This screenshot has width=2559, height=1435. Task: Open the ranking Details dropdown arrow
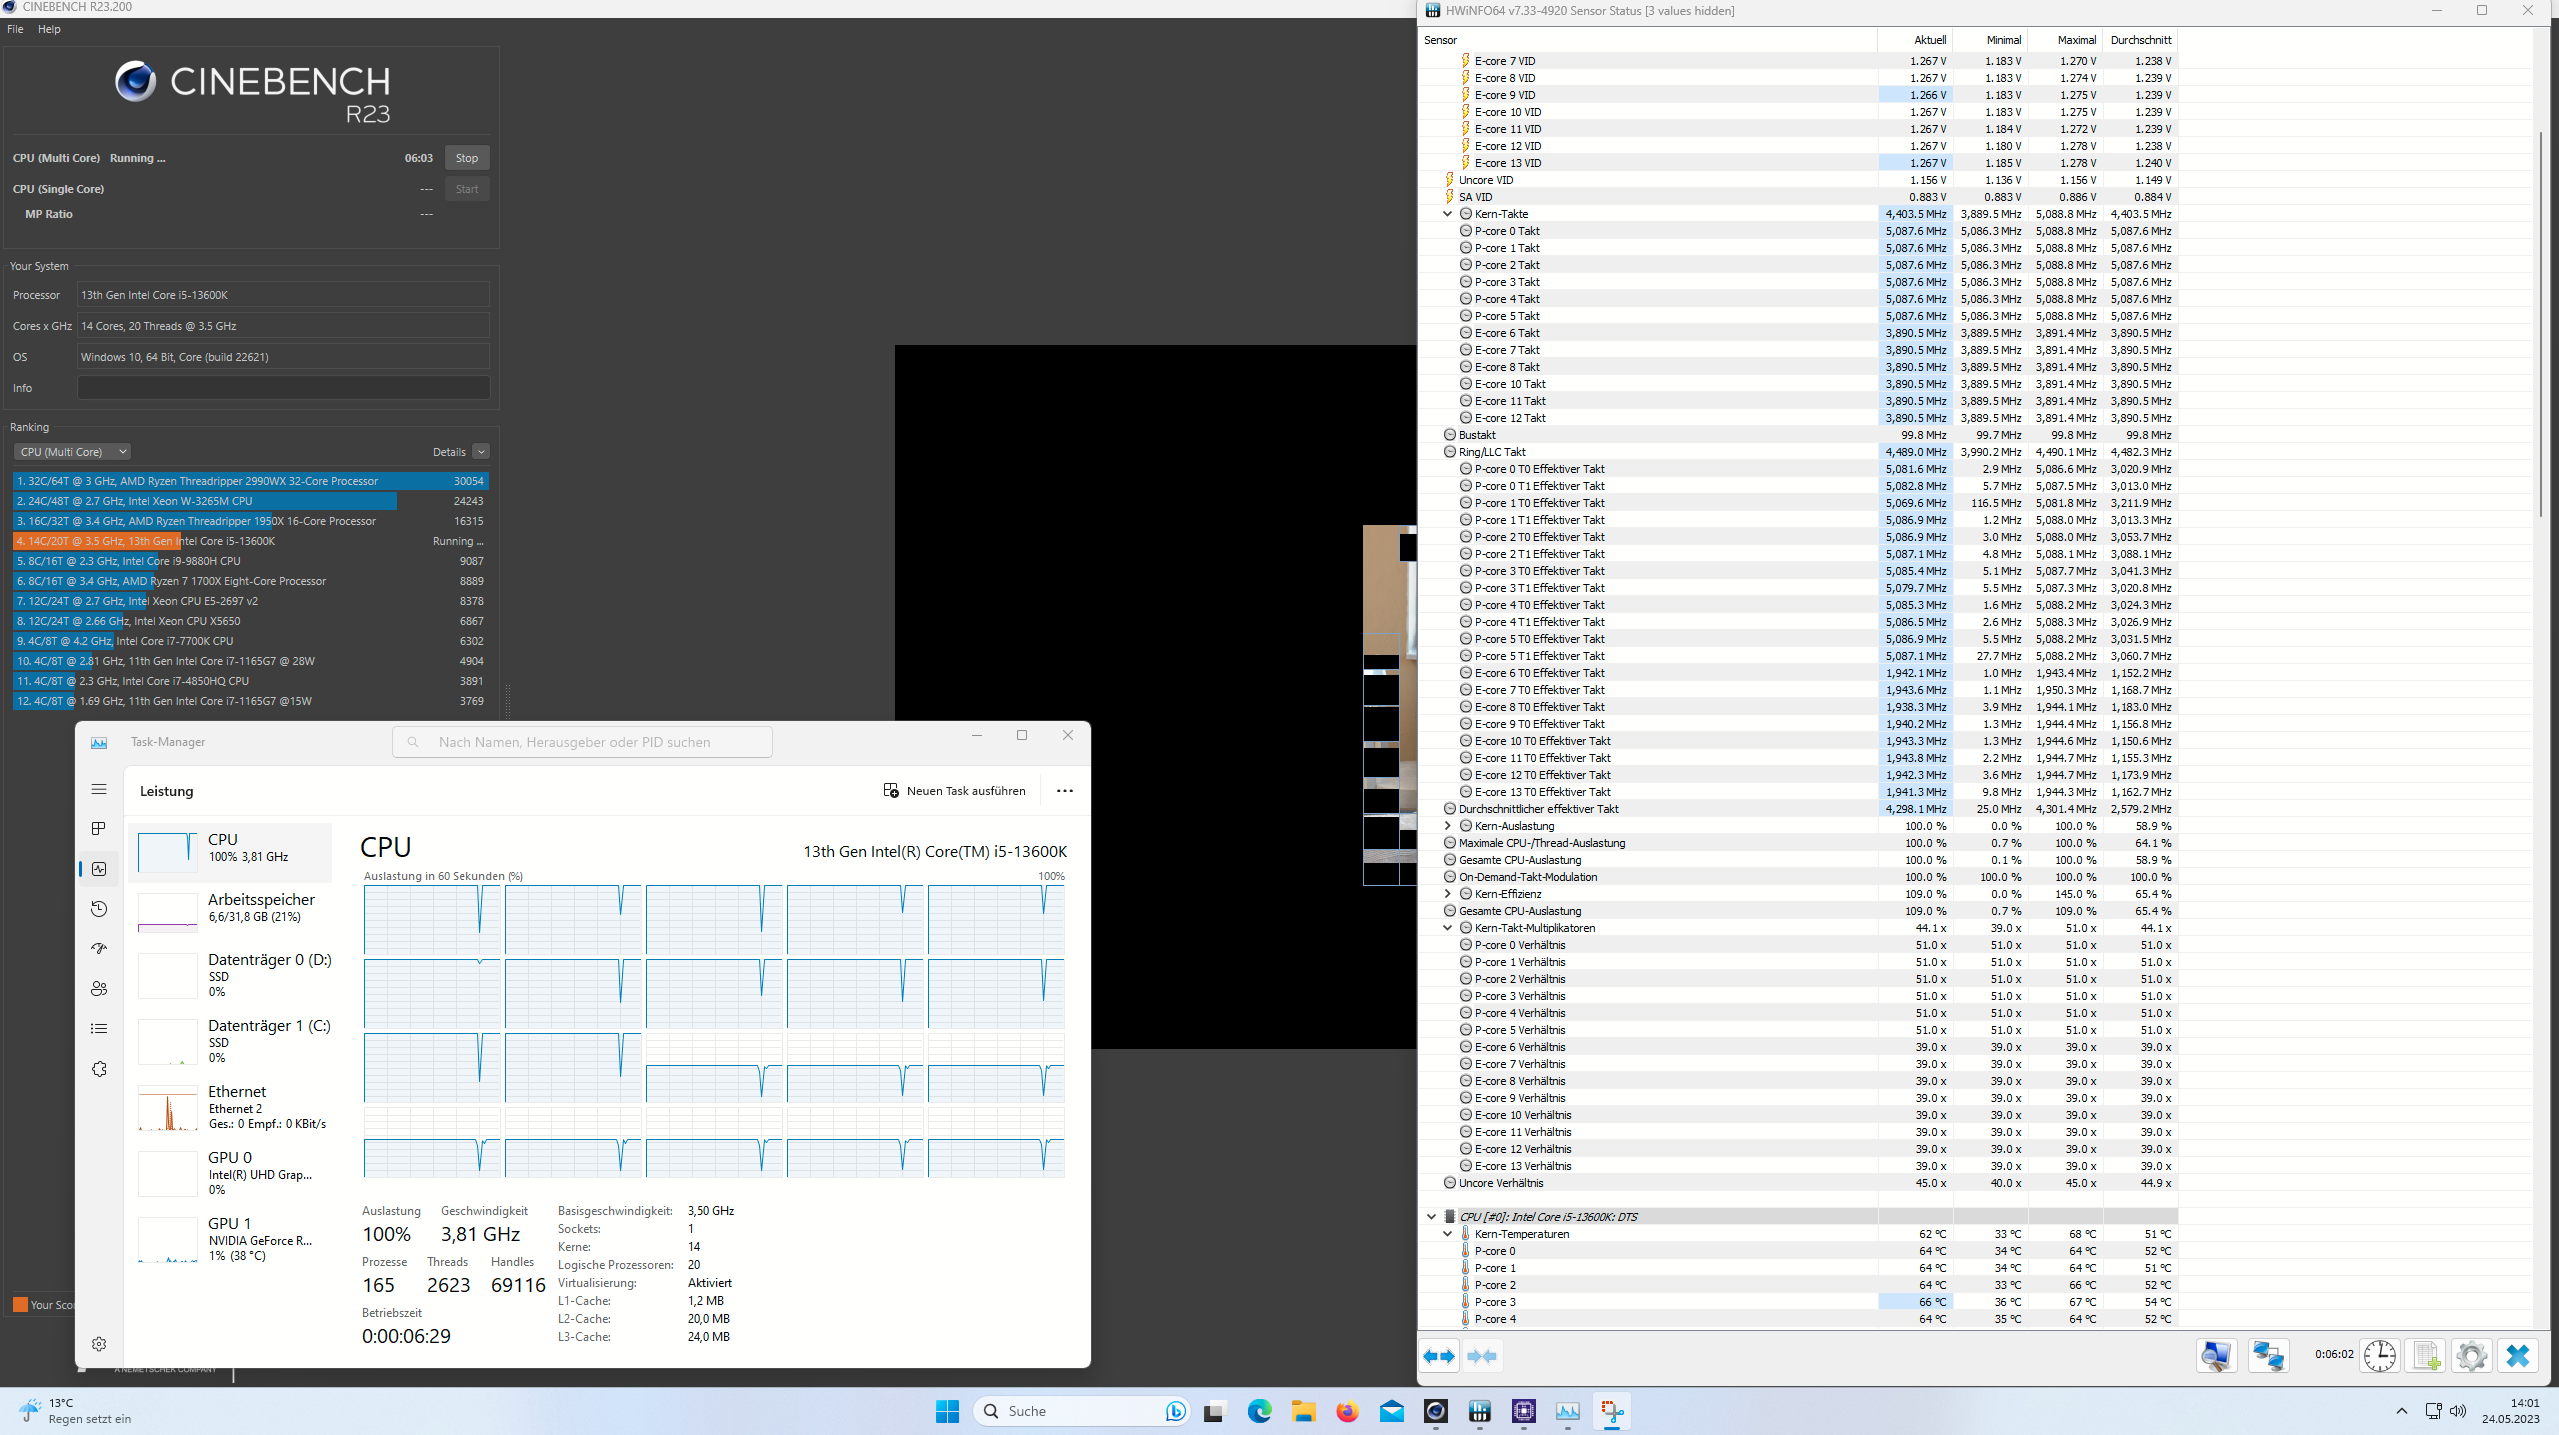click(481, 452)
